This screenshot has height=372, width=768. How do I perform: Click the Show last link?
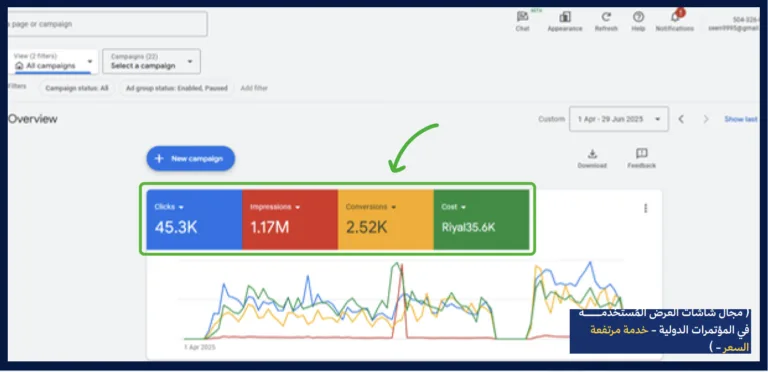741,119
